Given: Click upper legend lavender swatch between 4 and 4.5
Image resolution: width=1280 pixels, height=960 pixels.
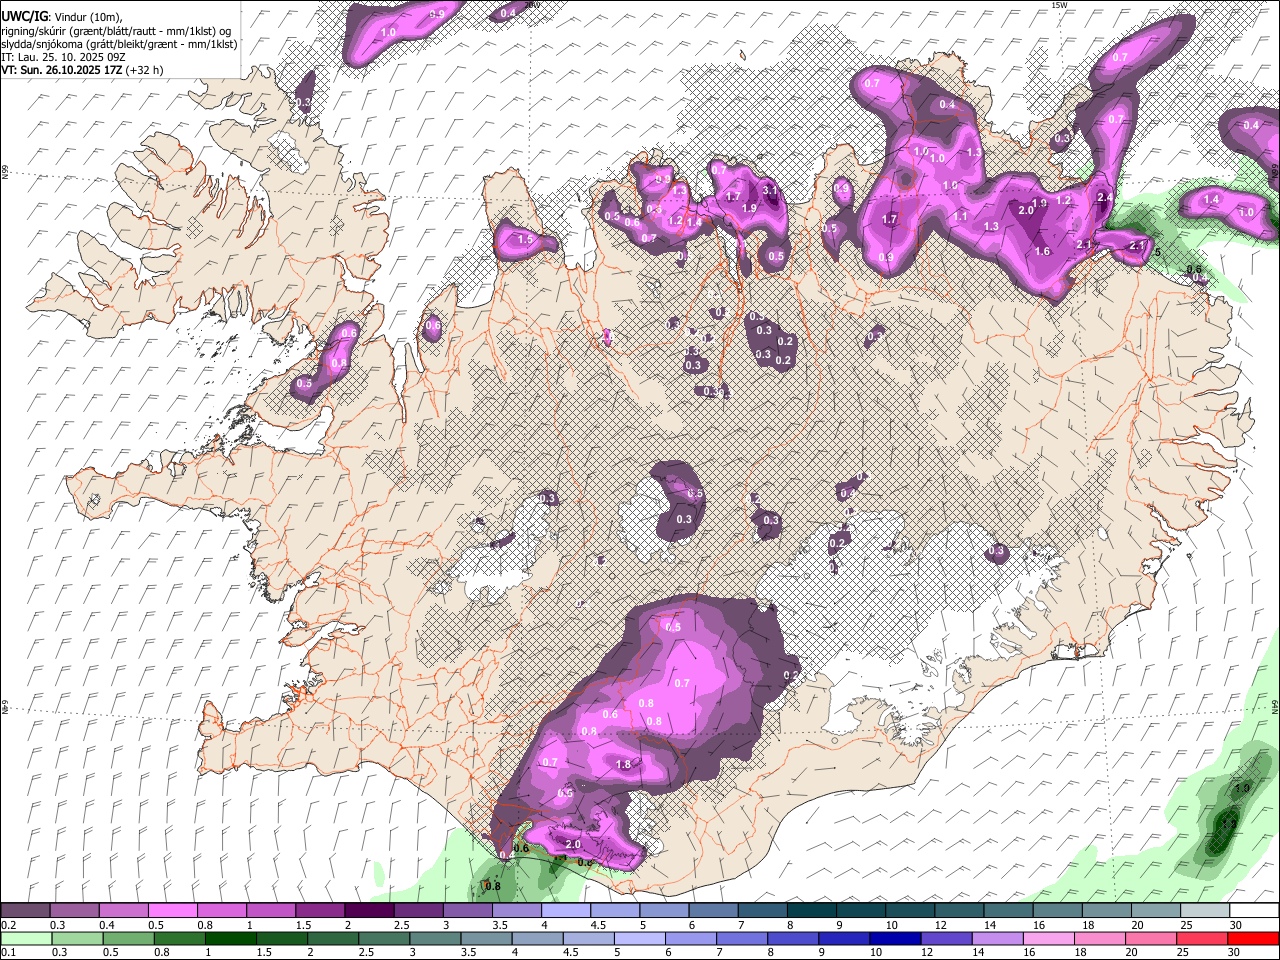Looking at the screenshot, I should [x=566, y=911].
